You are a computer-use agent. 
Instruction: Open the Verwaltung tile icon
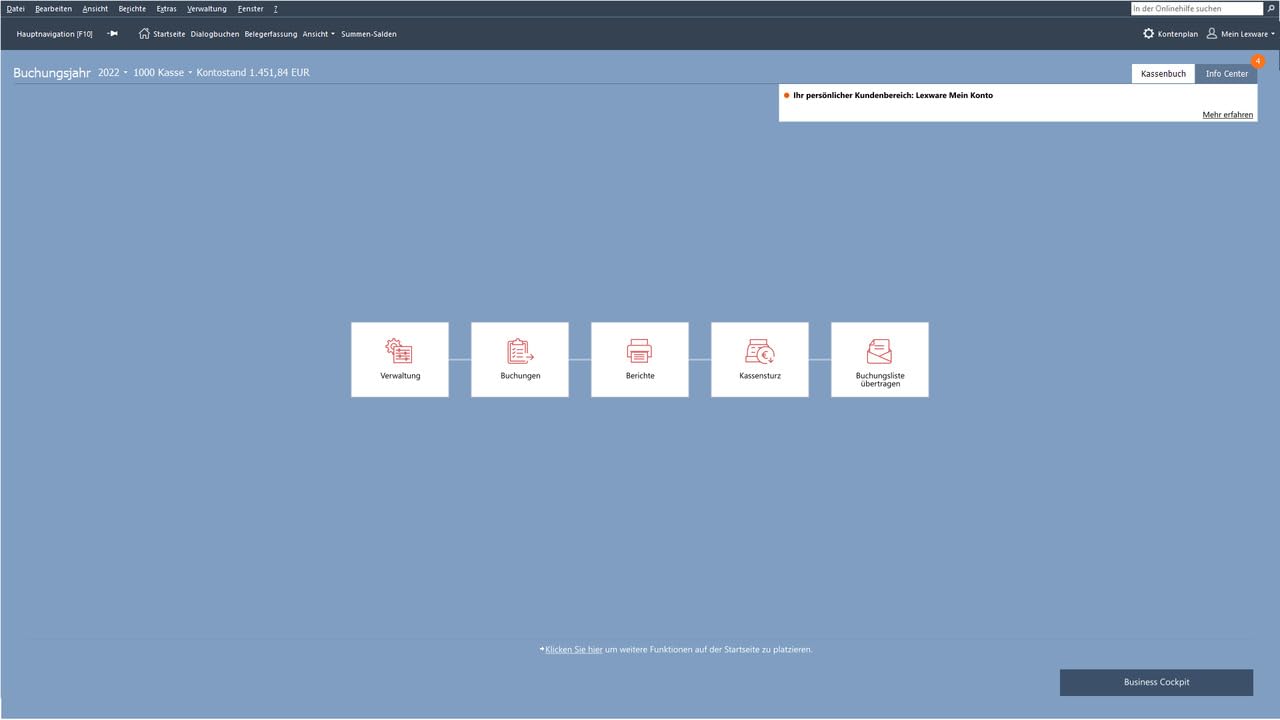tap(399, 351)
